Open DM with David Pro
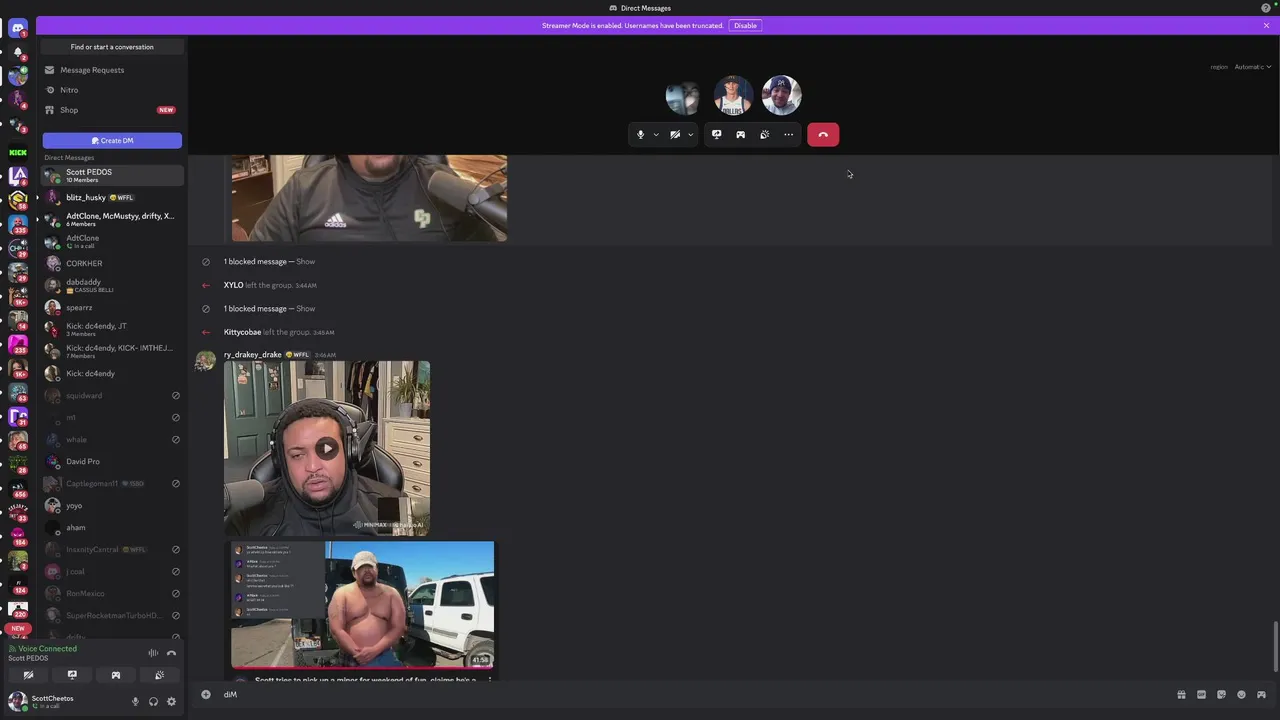The height and width of the screenshot is (720, 1280). pos(112,461)
